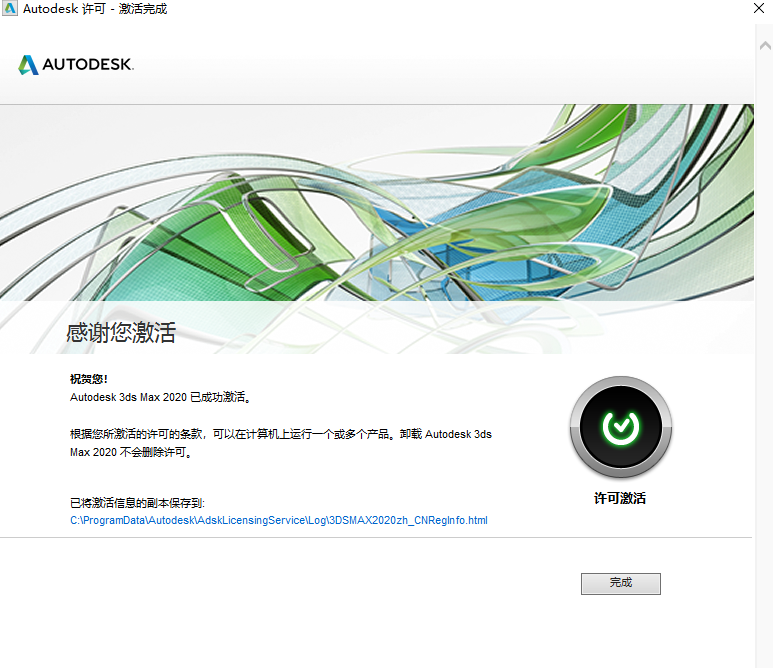773x668 pixels.
Task: Click the scrollbar up arrow
Action: coord(765,46)
